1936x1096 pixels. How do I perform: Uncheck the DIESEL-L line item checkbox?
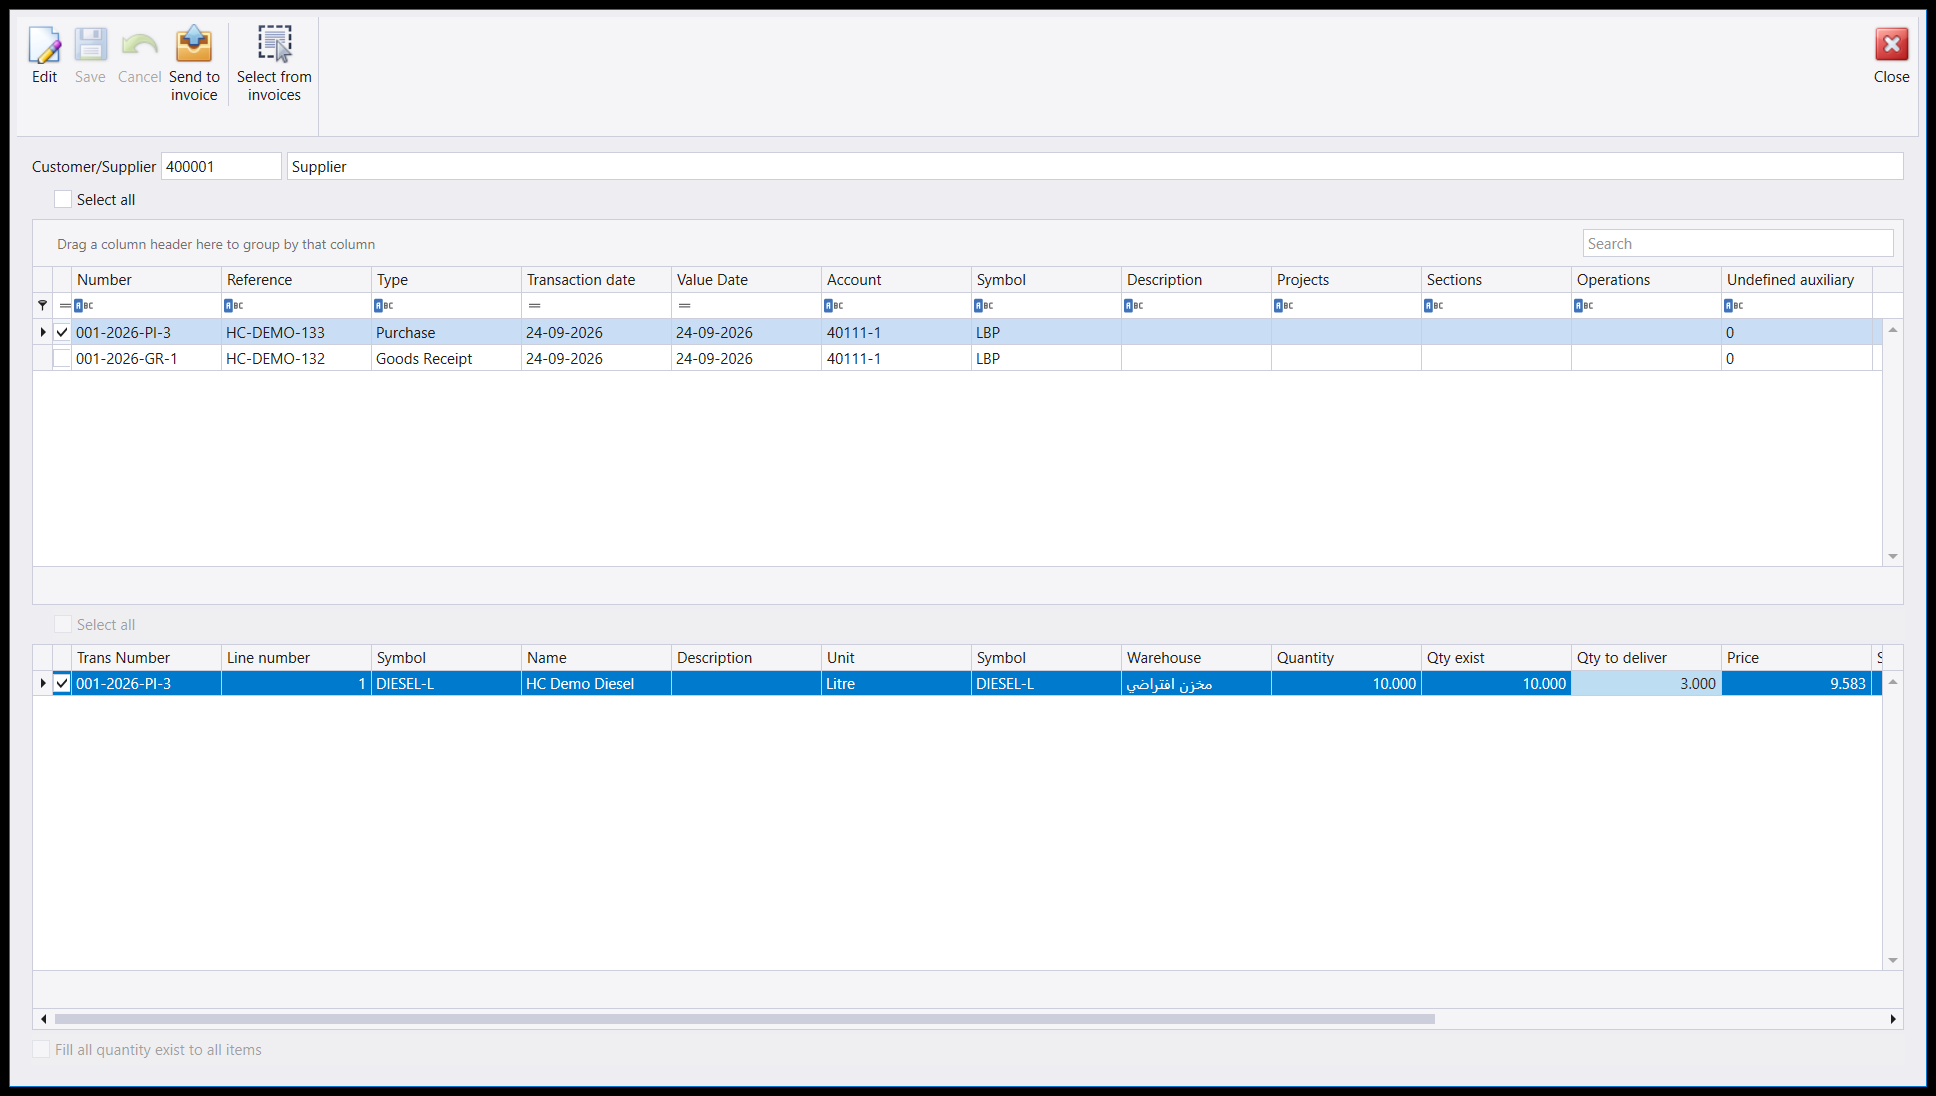[x=62, y=683]
